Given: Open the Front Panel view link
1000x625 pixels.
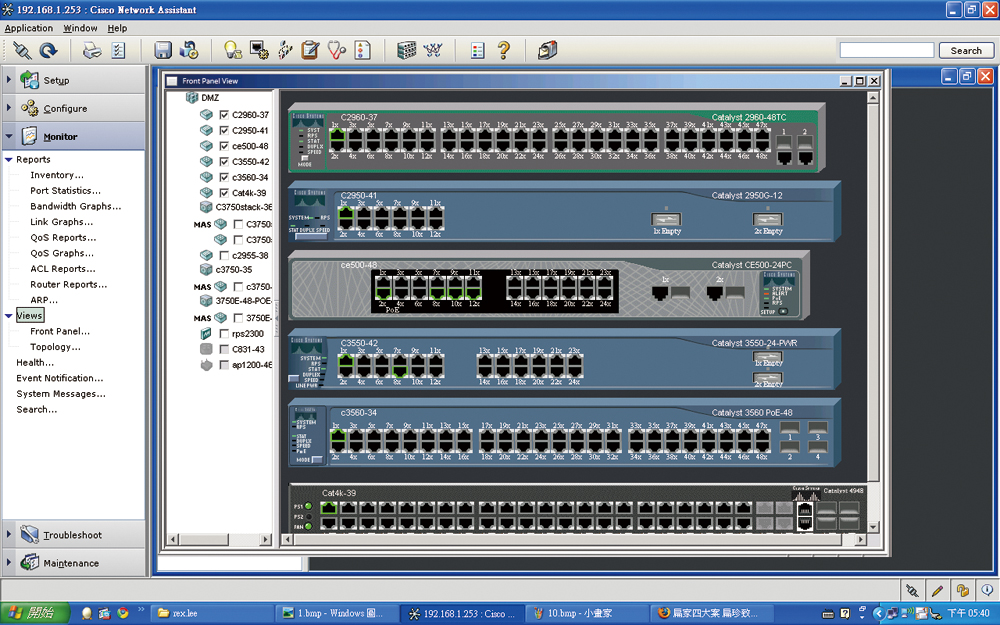Looking at the screenshot, I should tap(60, 331).
